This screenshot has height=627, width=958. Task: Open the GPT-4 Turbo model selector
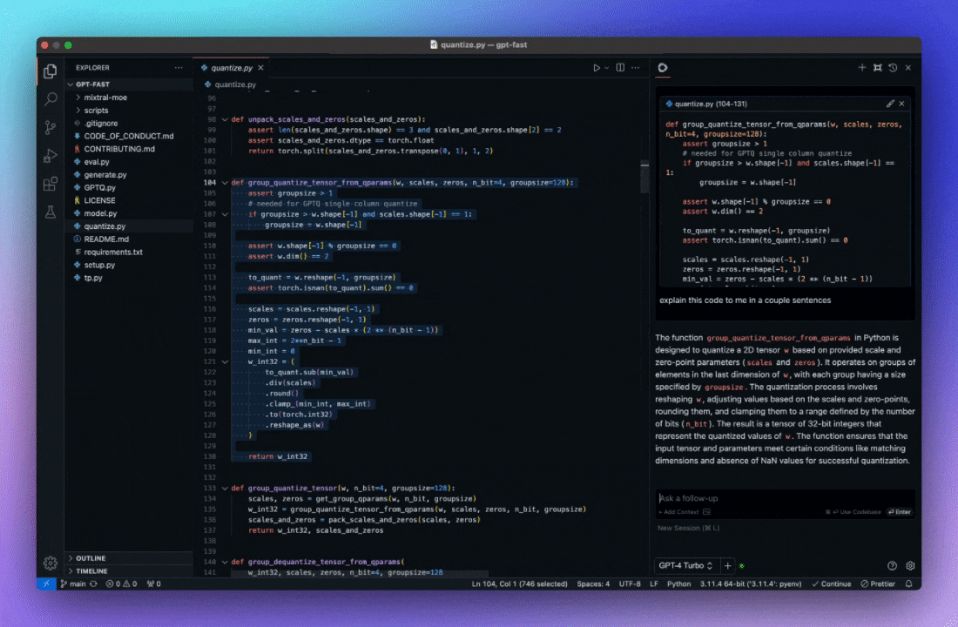(x=685, y=565)
